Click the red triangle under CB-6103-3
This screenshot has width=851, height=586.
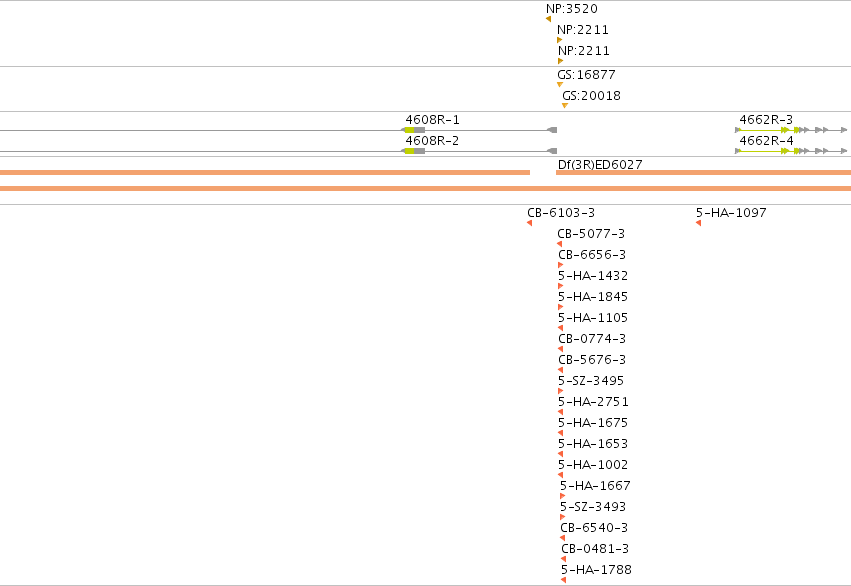(x=530, y=223)
